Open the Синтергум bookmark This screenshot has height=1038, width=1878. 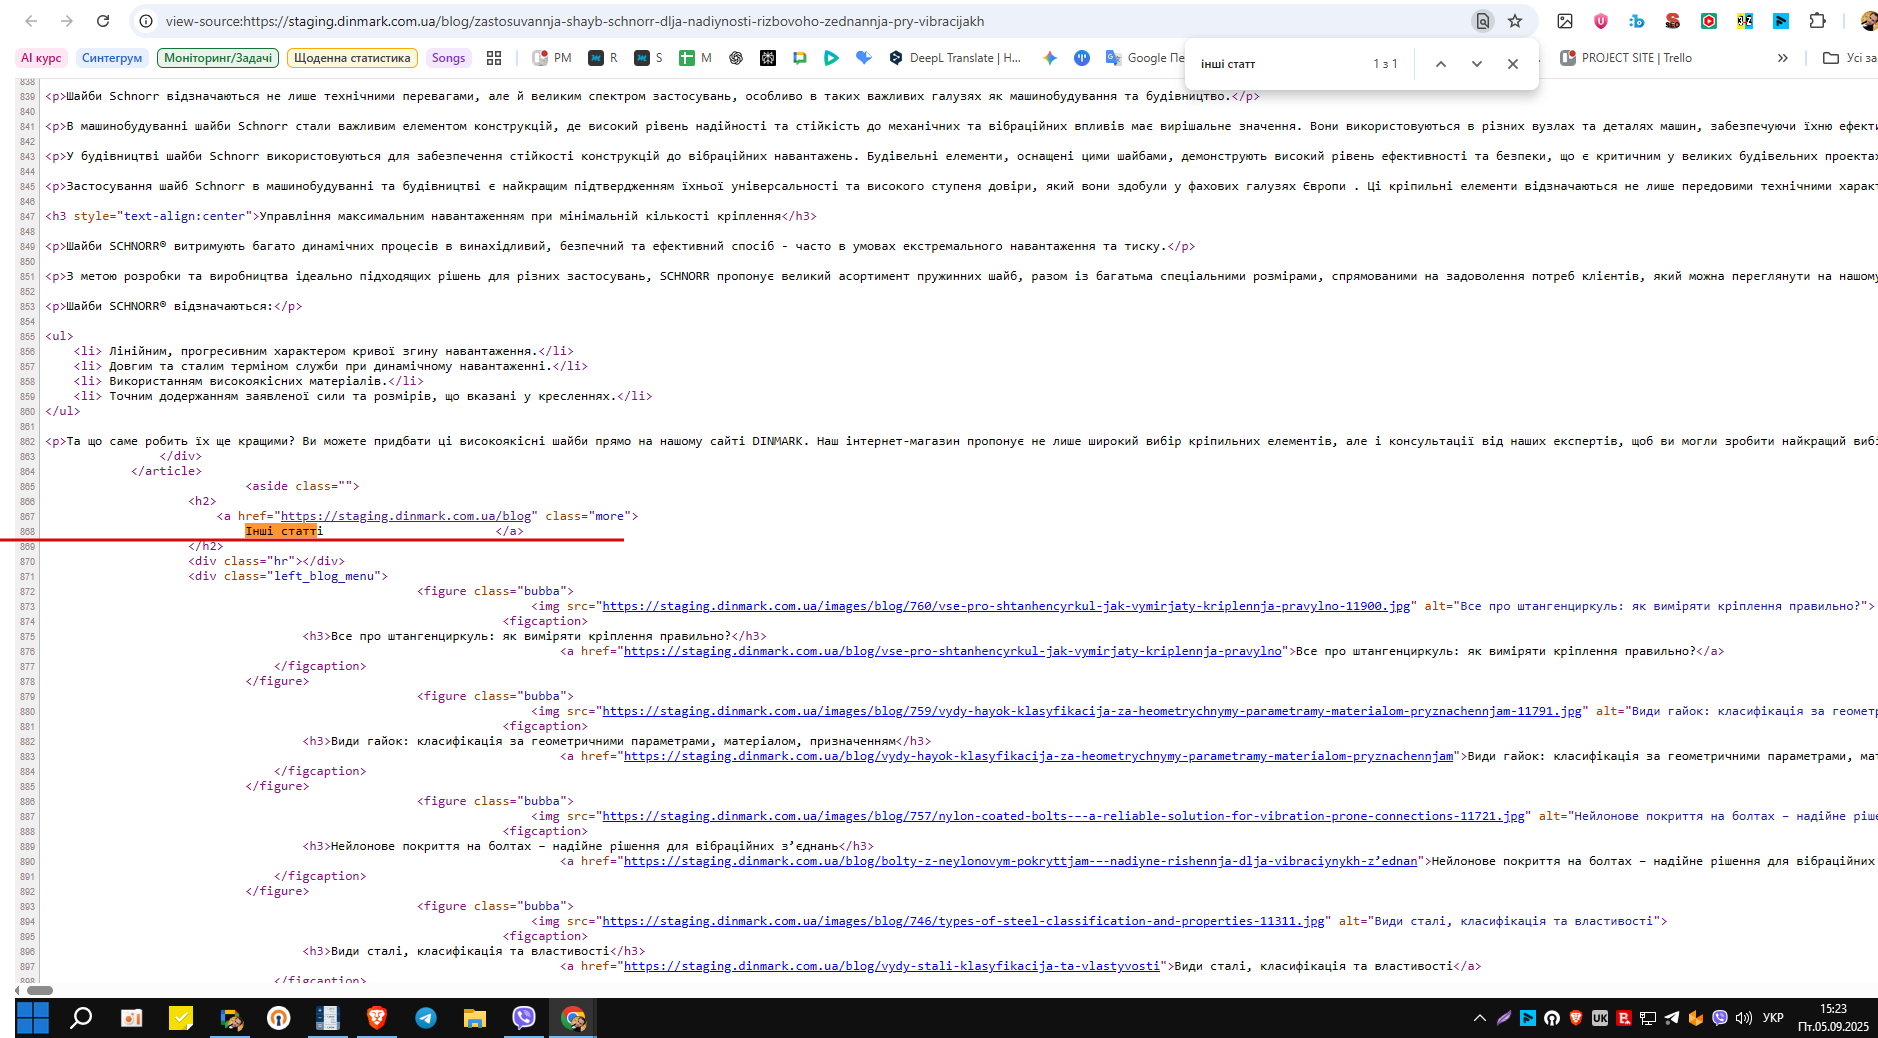tap(112, 58)
